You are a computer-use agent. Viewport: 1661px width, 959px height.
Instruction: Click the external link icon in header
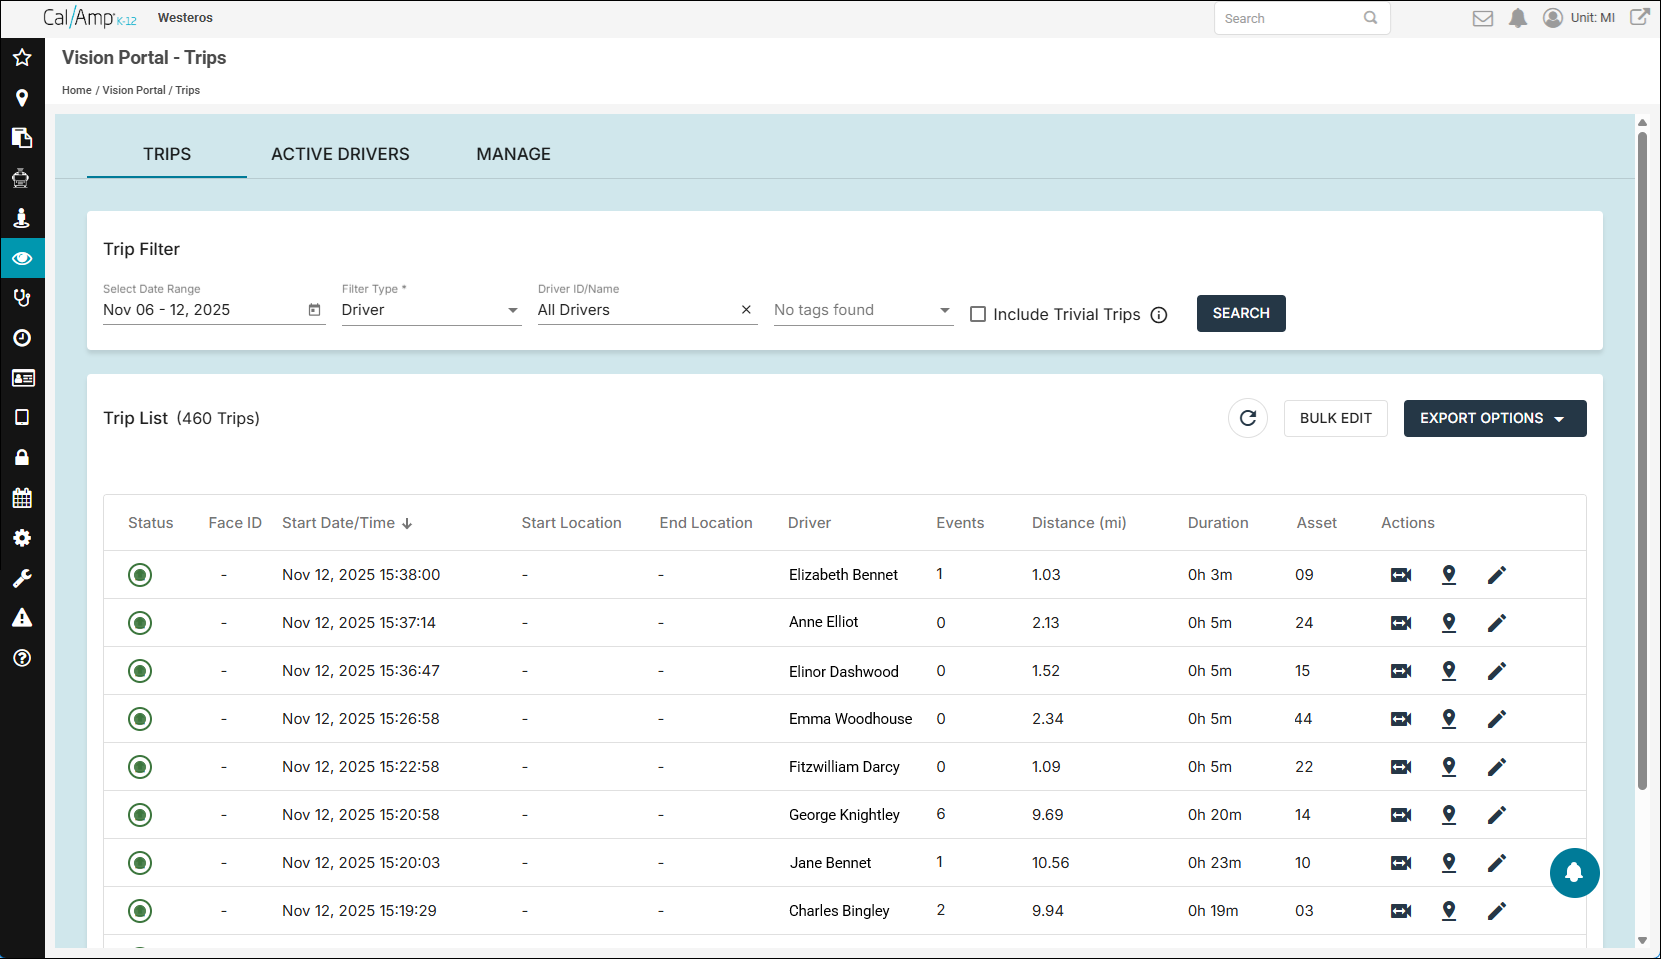pyautogui.click(x=1640, y=17)
